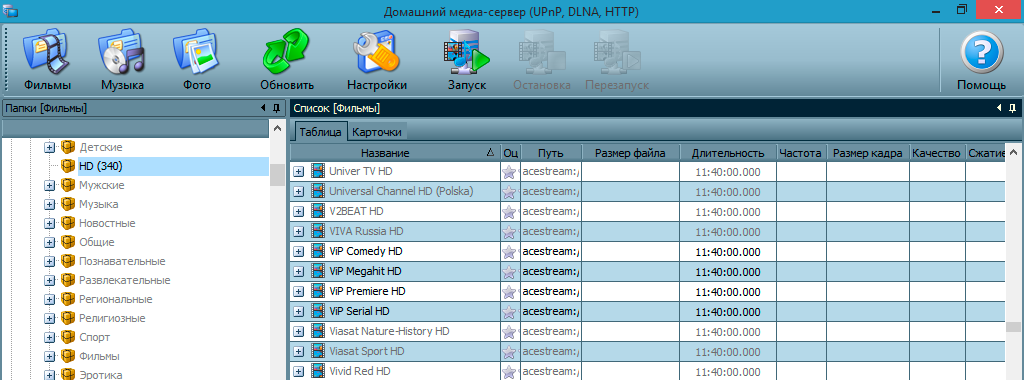This screenshot has width=1024, height=380.
Task: Switch to the Карточки tab
Action: [377, 131]
